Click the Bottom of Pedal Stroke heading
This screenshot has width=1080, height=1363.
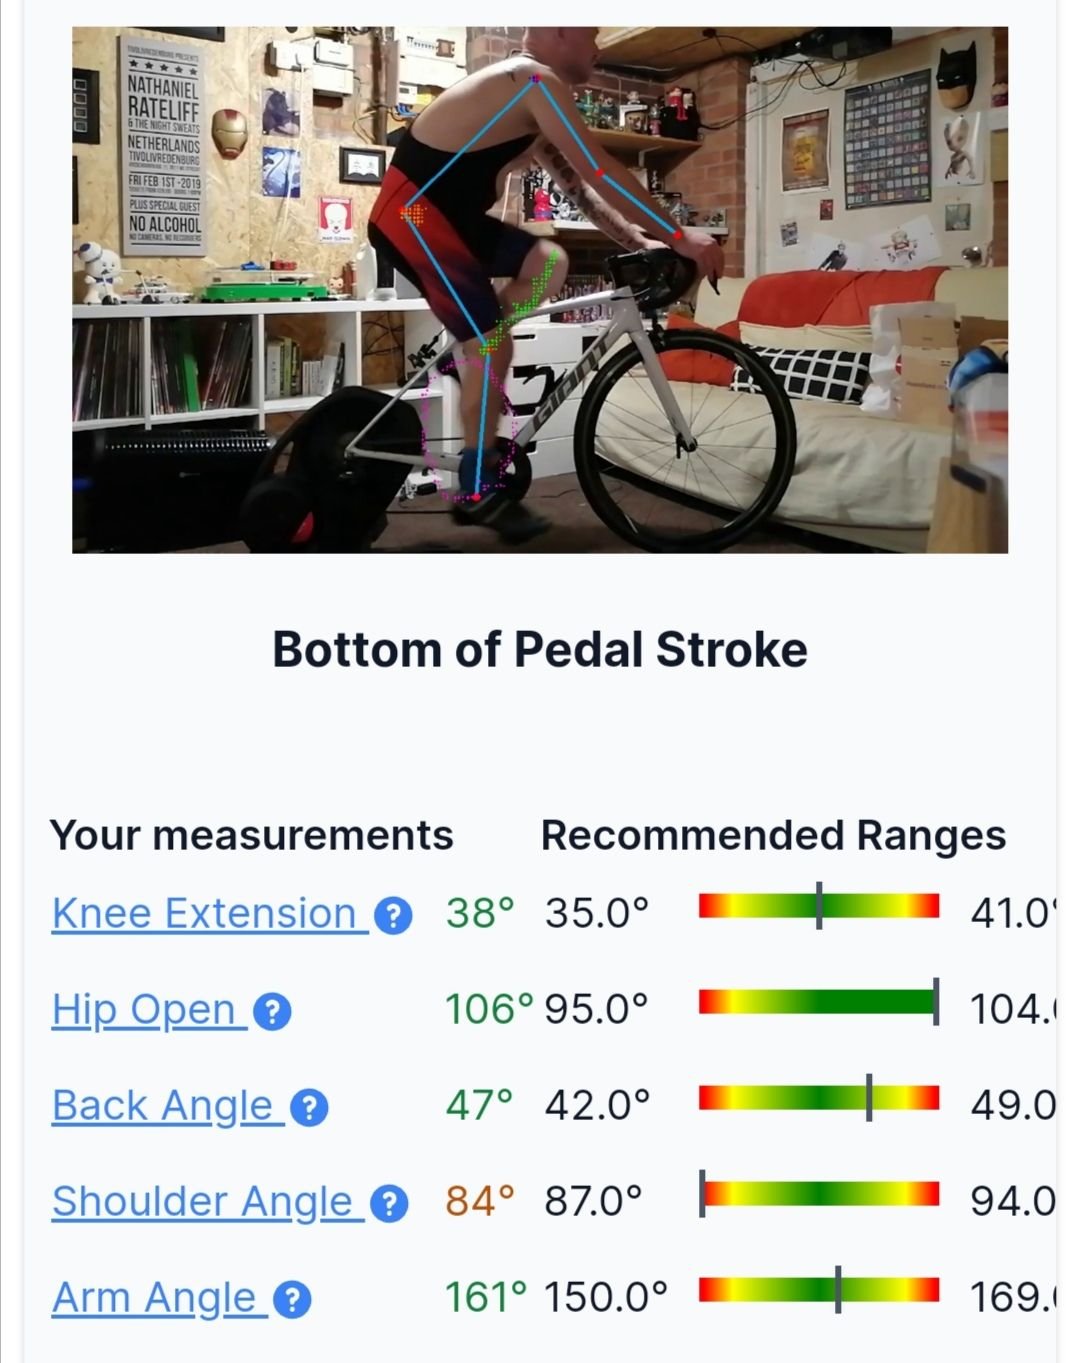(x=540, y=650)
